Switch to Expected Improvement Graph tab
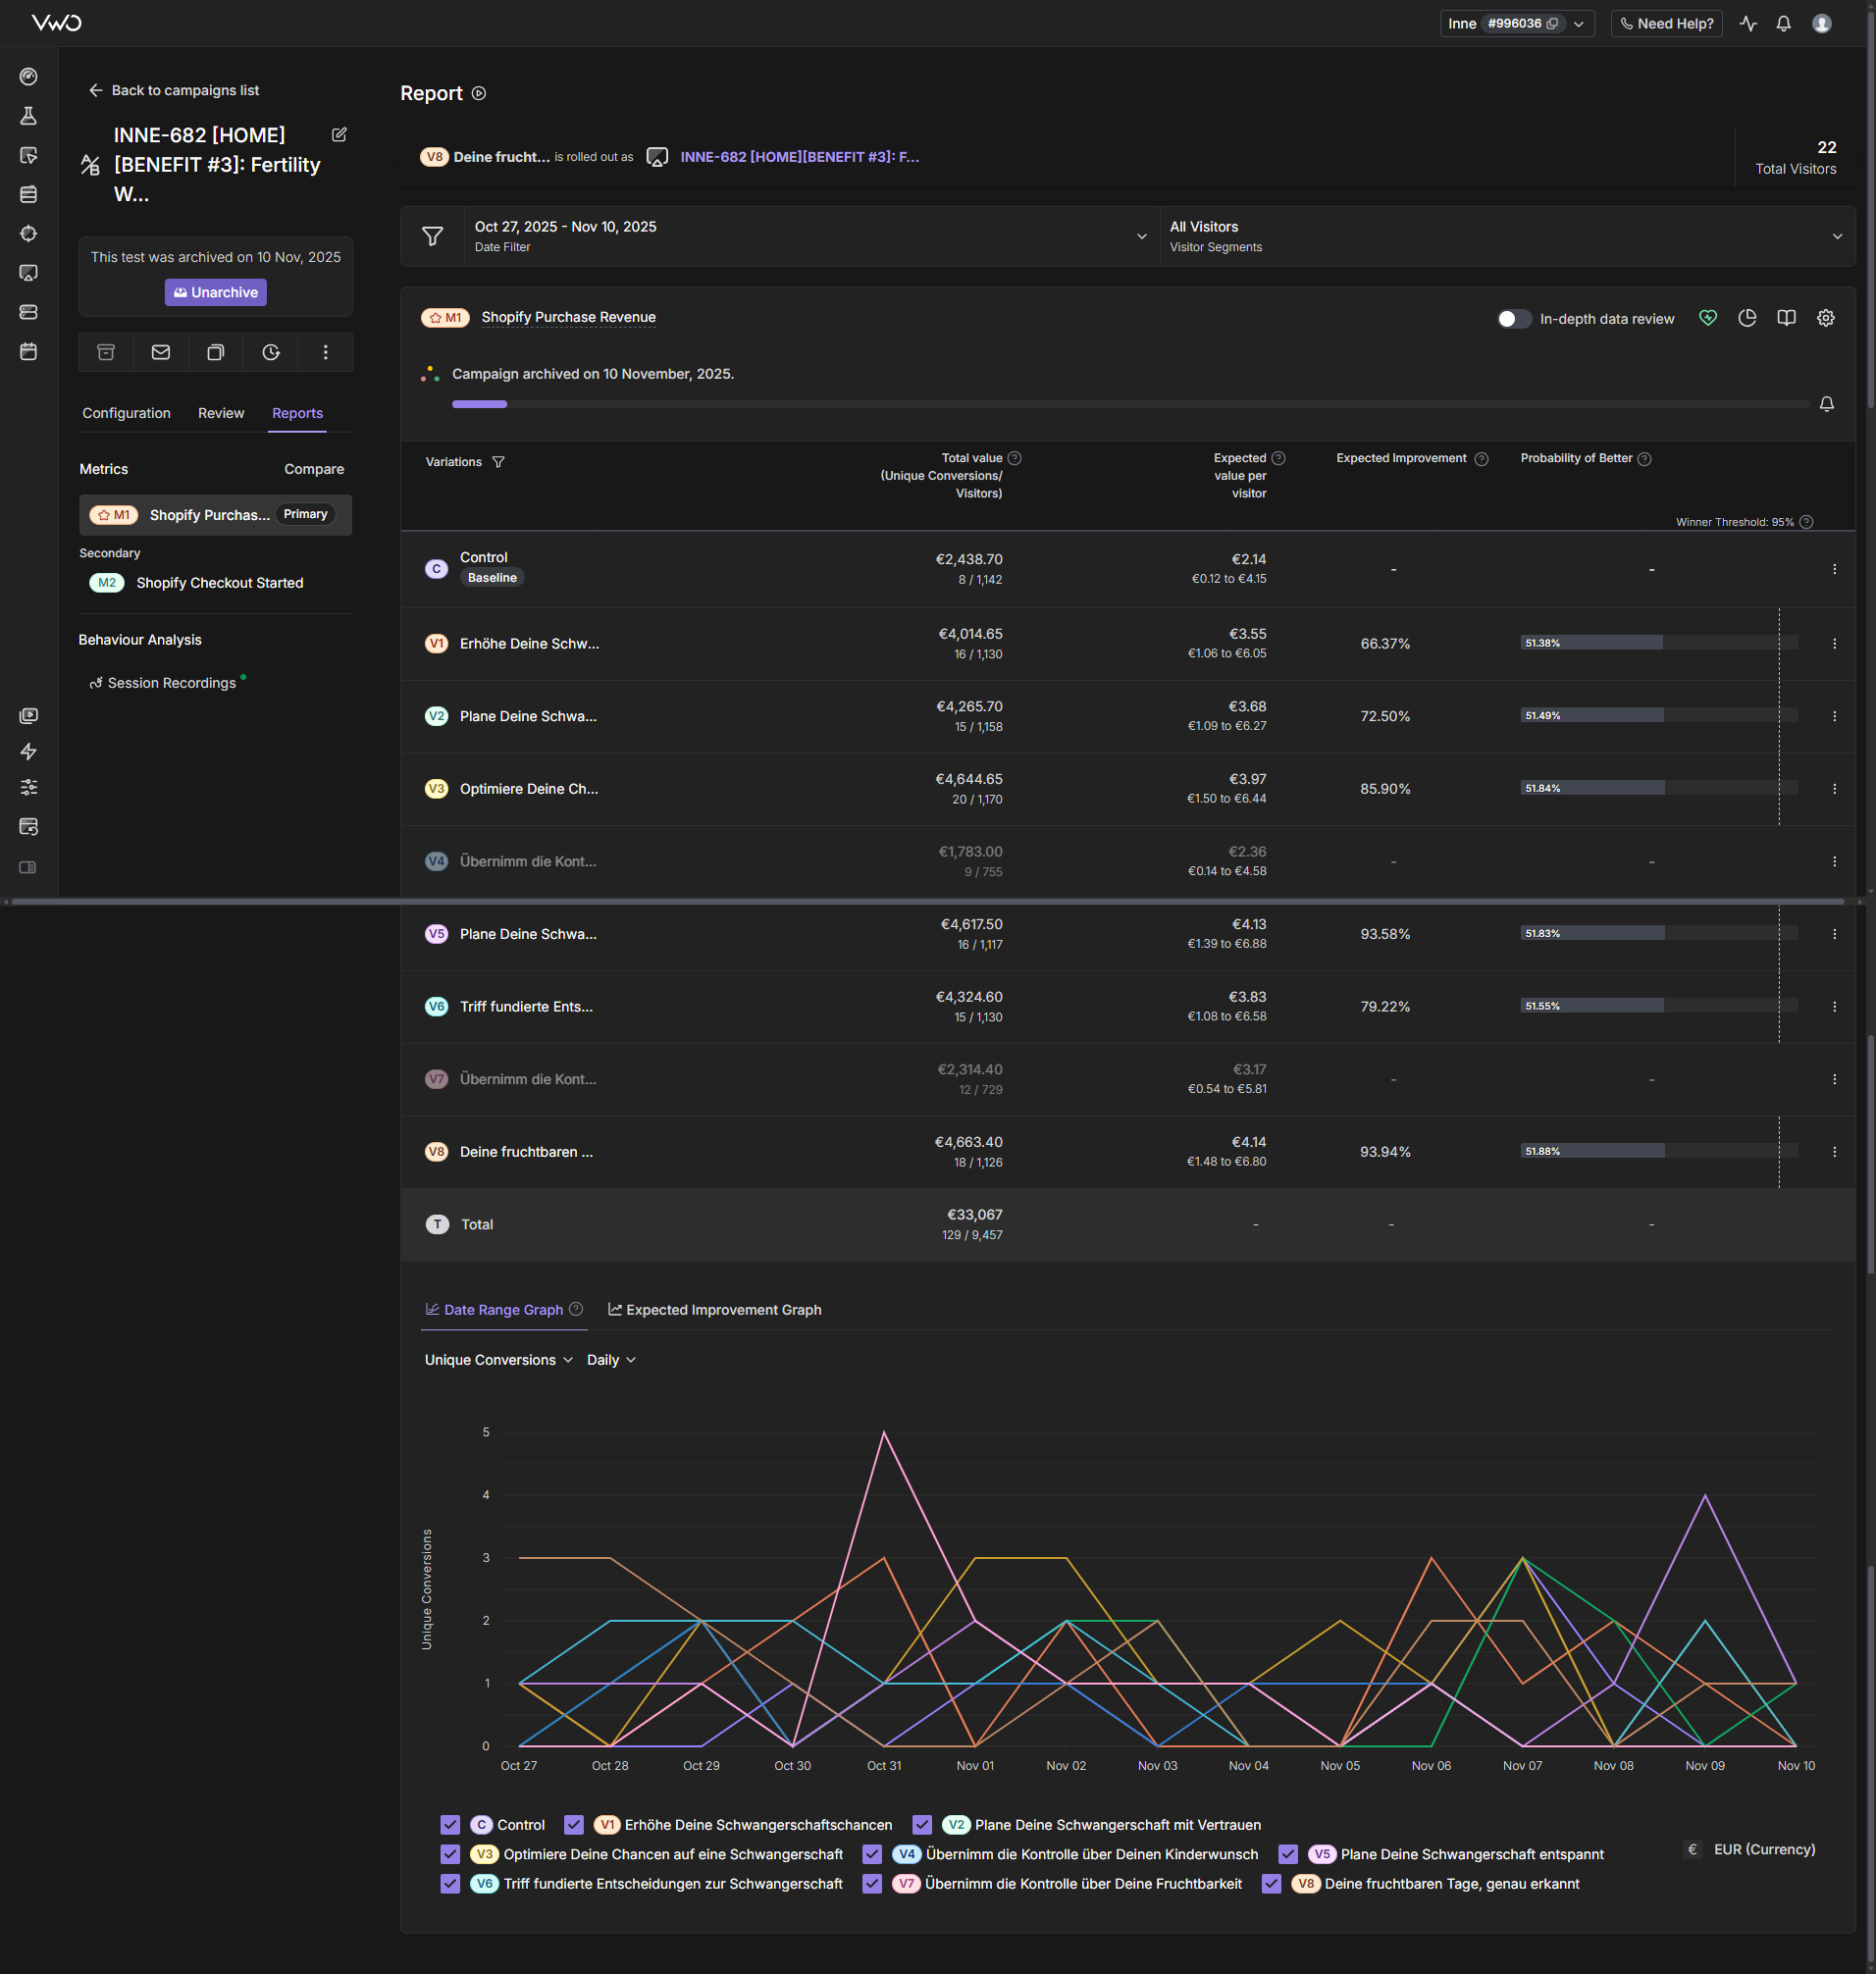This screenshot has height=1974, width=1876. pos(714,1310)
